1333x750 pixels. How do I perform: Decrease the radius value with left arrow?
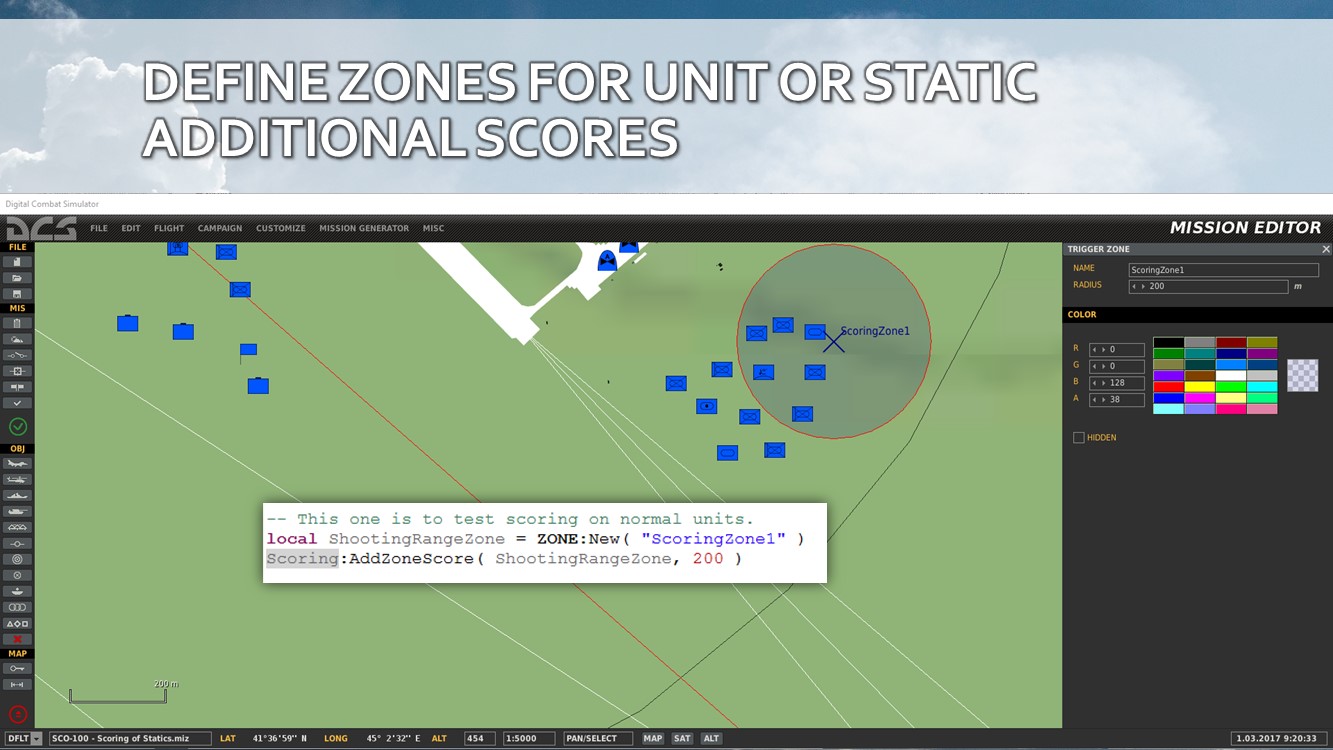pos(1135,287)
